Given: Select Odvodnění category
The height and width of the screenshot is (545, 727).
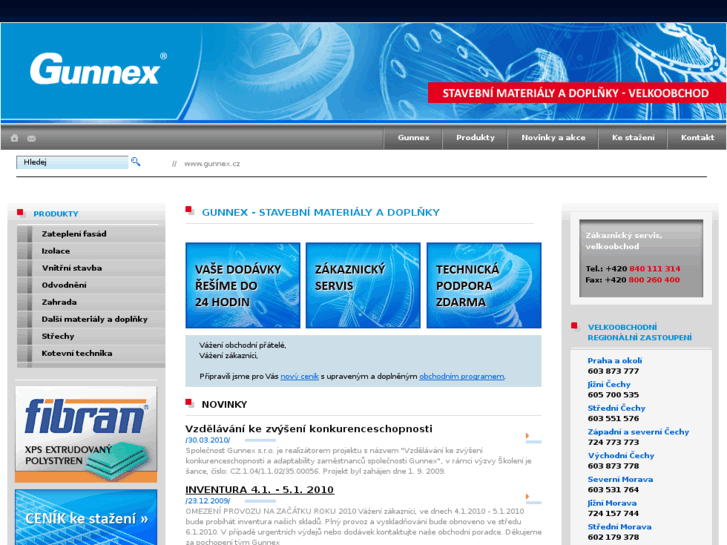Looking at the screenshot, I should 91,285.
